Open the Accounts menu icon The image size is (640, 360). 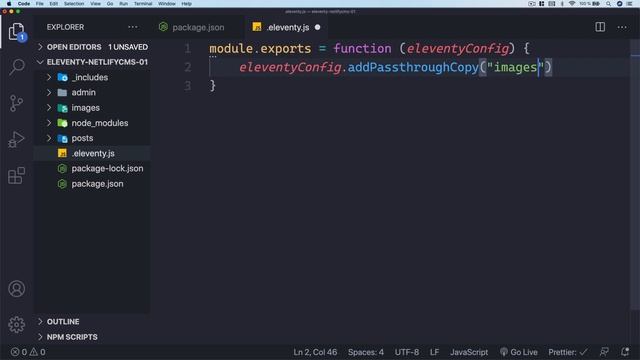[x=16, y=289]
